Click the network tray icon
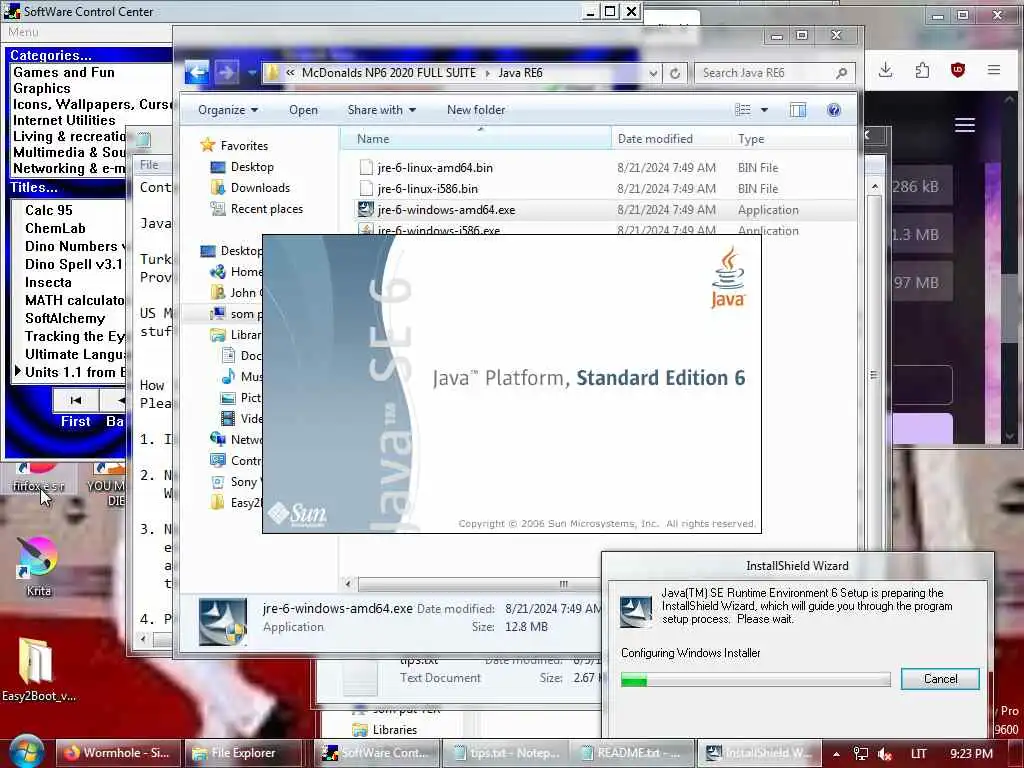The height and width of the screenshot is (768, 1024). 861,754
